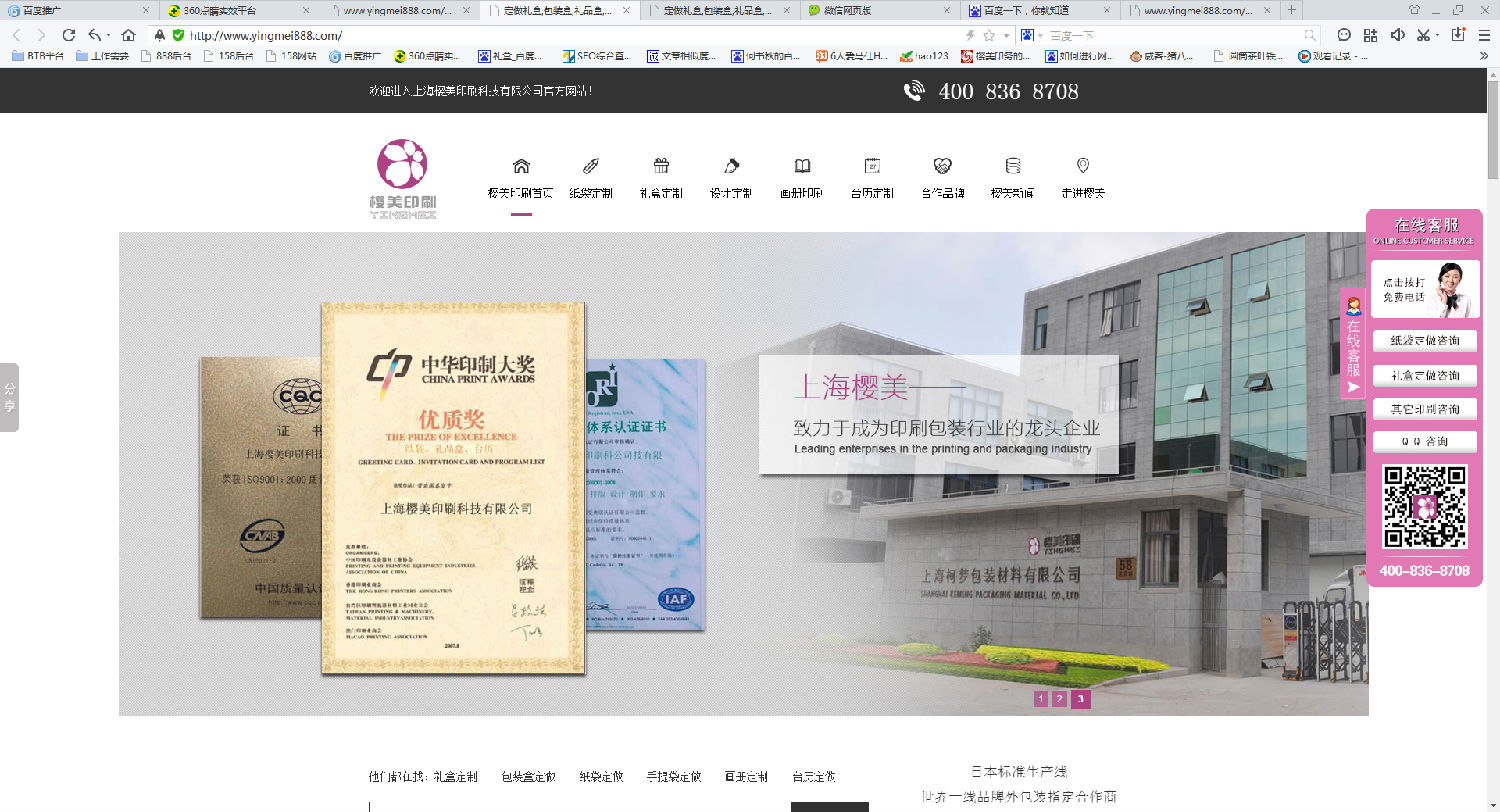Open the 樱美新闻 news nav item
The width and height of the screenshot is (1500, 812).
1012,178
